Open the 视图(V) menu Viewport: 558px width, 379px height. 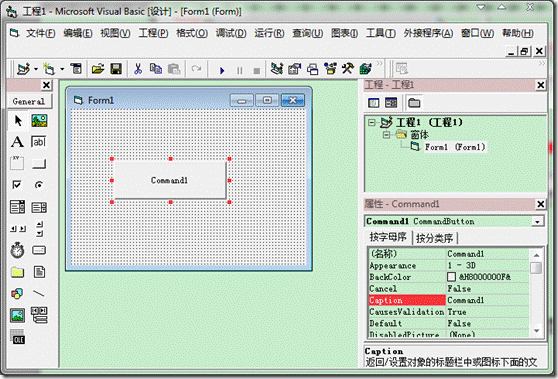pyautogui.click(x=115, y=33)
